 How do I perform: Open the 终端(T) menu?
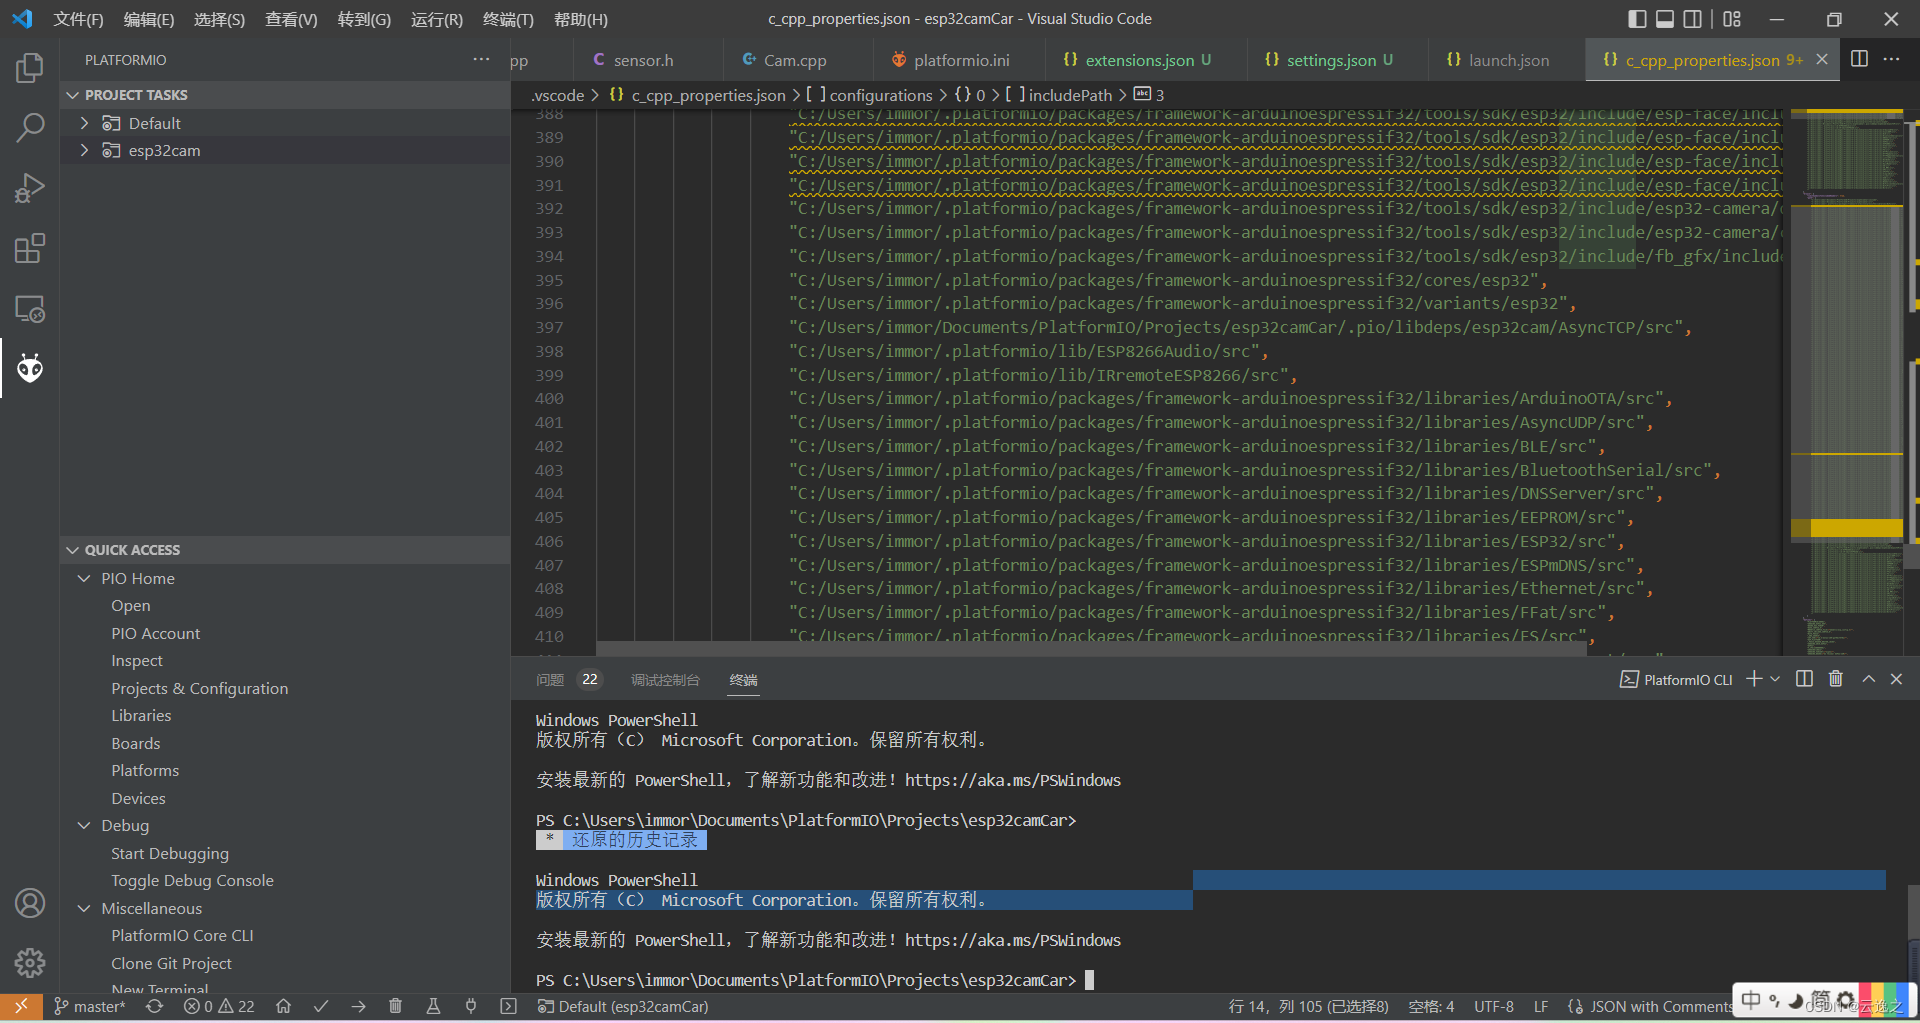tap(508, 19)
